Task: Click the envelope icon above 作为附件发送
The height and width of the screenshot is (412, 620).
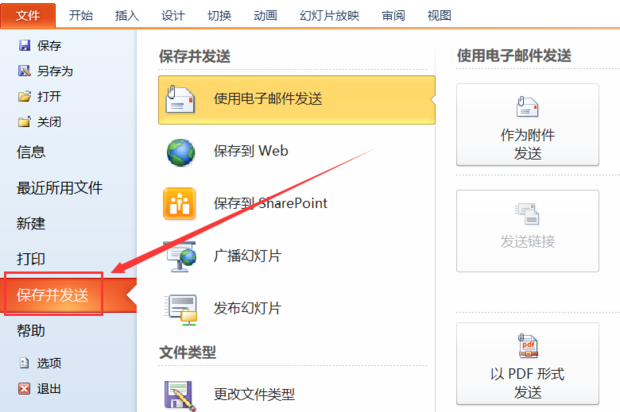Action: pos(527,107)
